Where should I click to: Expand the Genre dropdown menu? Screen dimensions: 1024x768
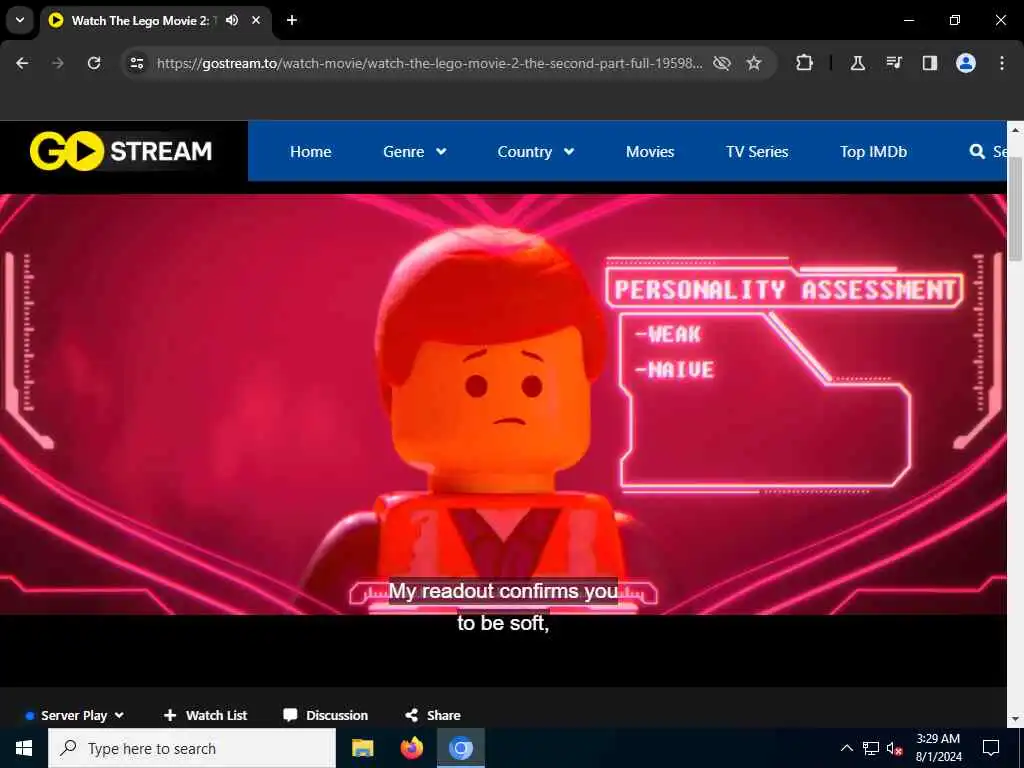[415, 152]
